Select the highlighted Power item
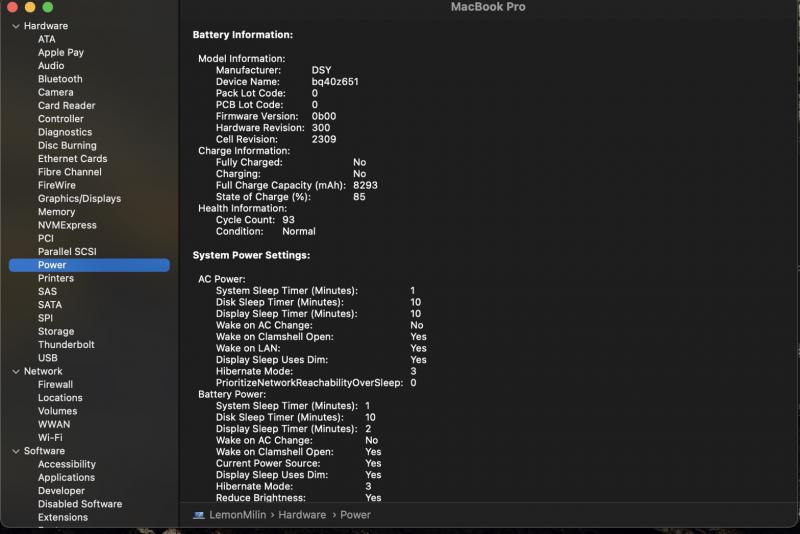The image size is (800, 534). [89, 265]
